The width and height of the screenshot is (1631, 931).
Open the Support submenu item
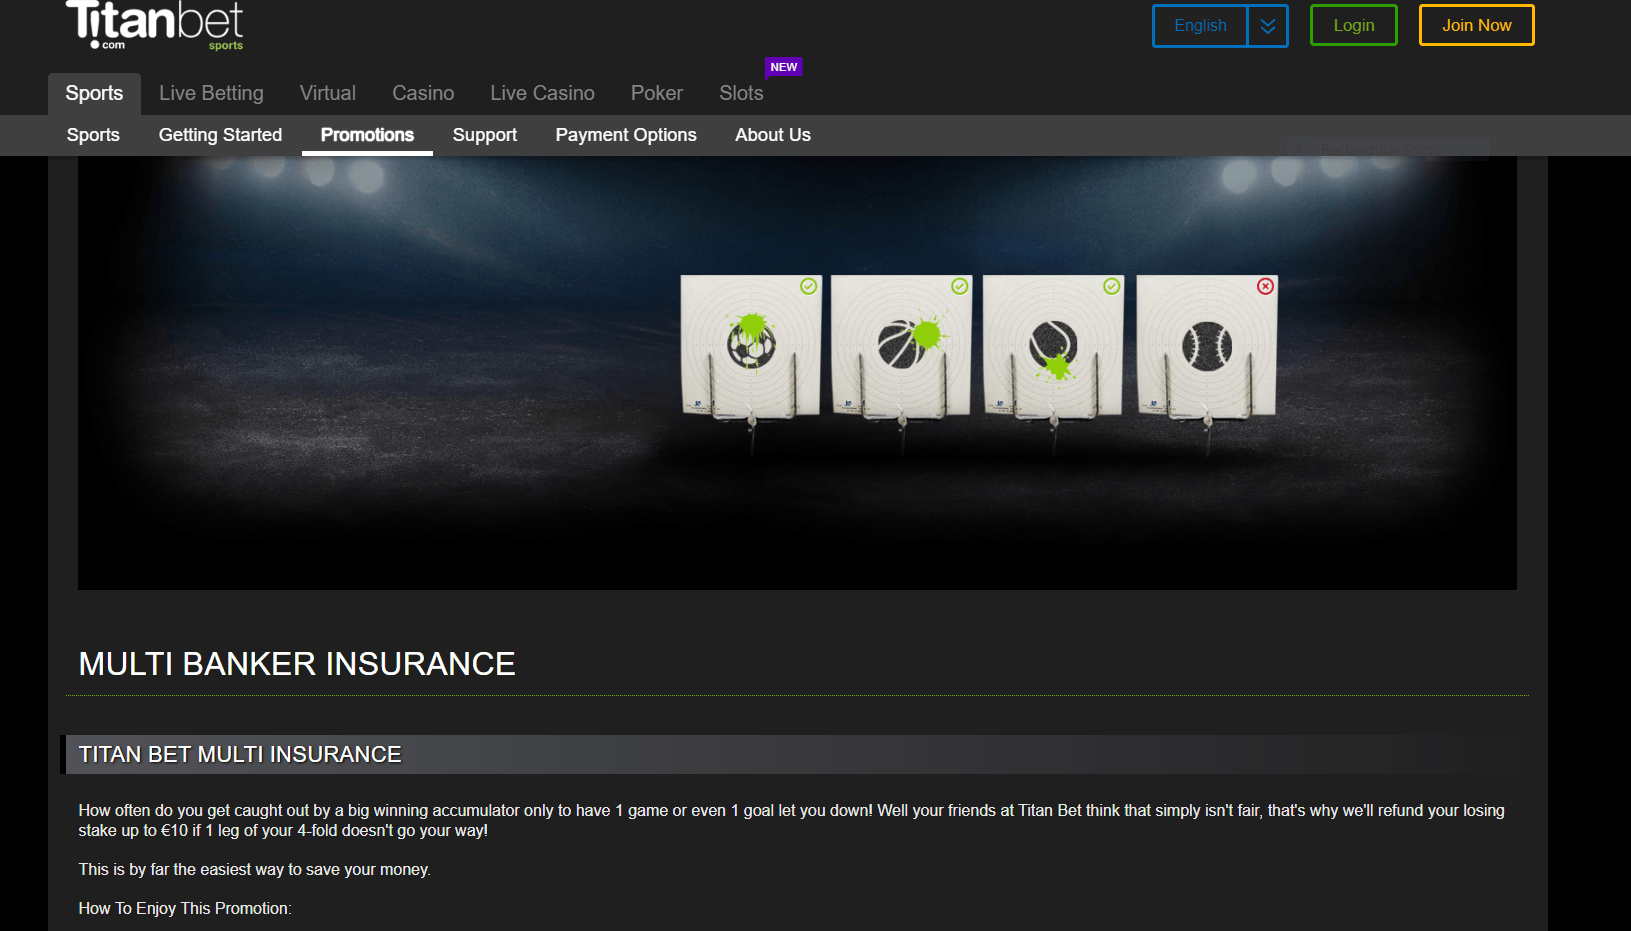485,135
